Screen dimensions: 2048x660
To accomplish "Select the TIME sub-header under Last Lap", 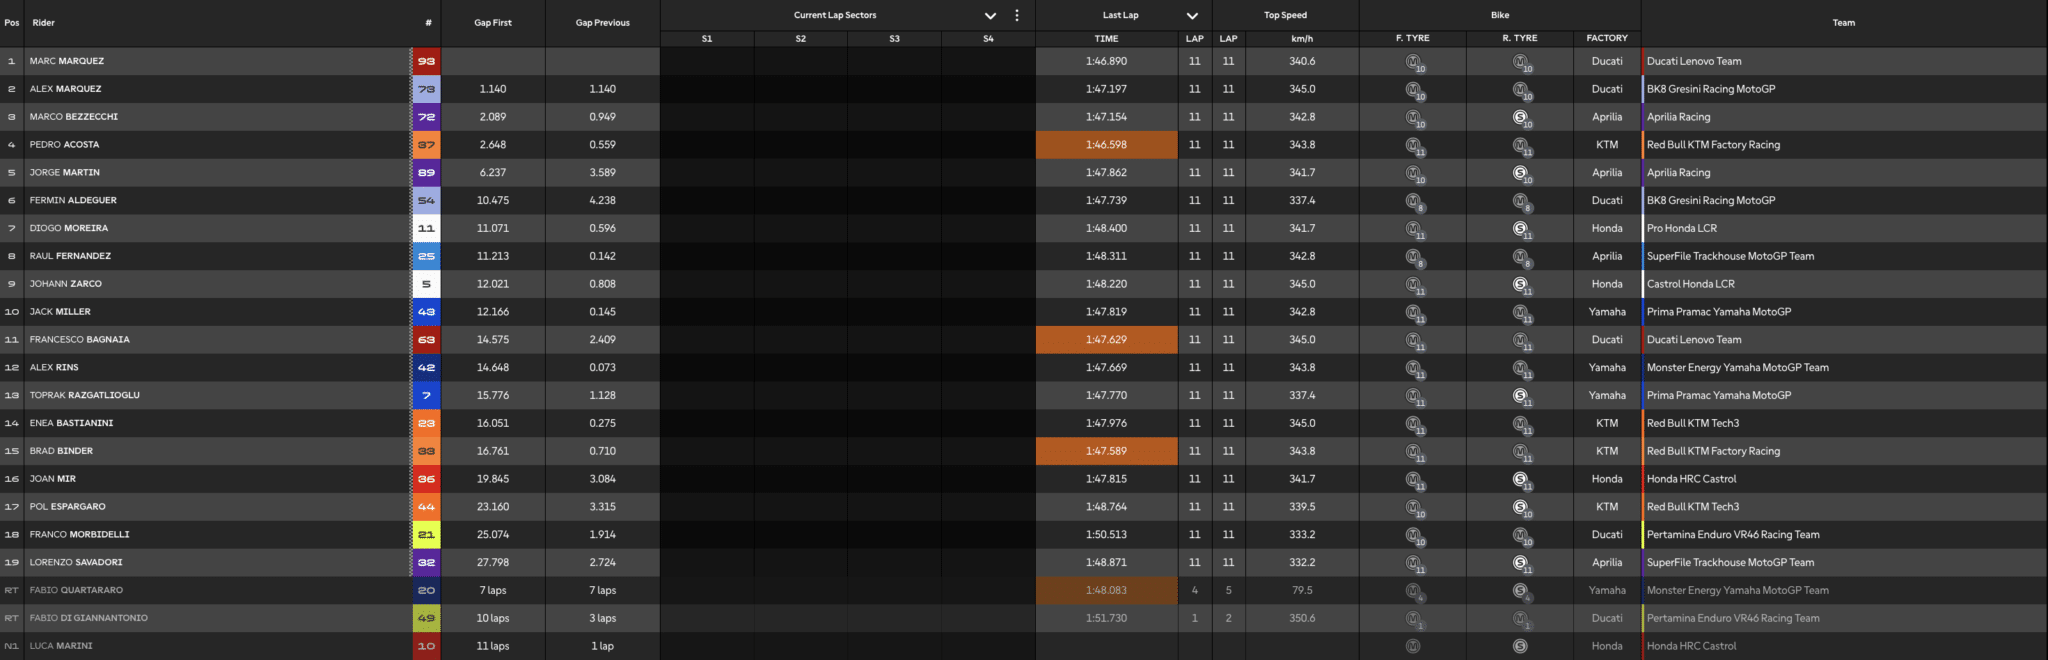I will (1106, 39).
